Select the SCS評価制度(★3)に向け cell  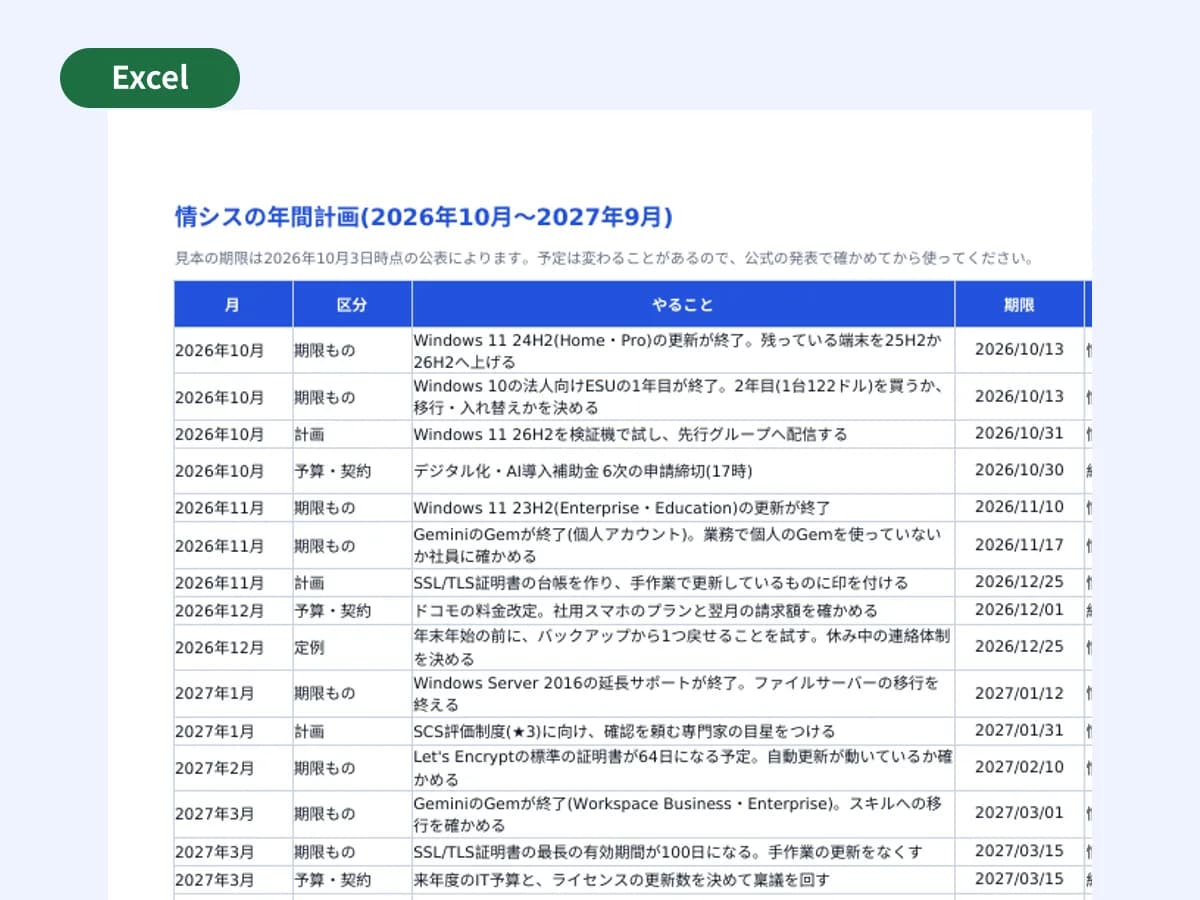coord(683,731)
